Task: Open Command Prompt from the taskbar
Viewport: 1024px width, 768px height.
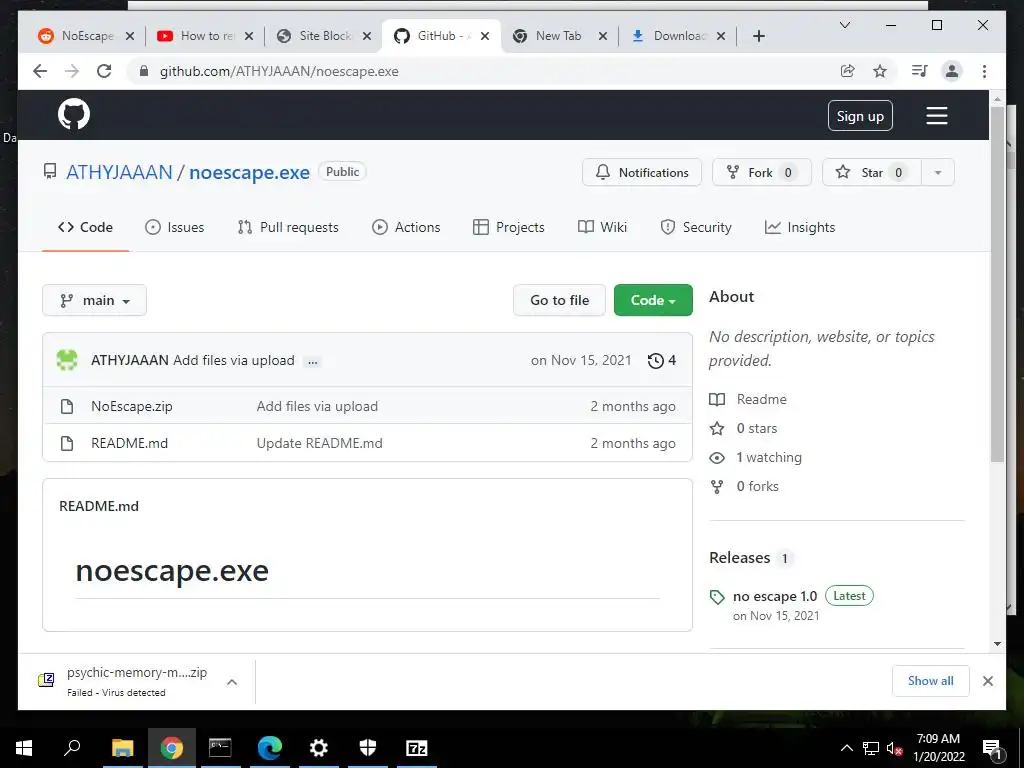Action: click(220, 748)
